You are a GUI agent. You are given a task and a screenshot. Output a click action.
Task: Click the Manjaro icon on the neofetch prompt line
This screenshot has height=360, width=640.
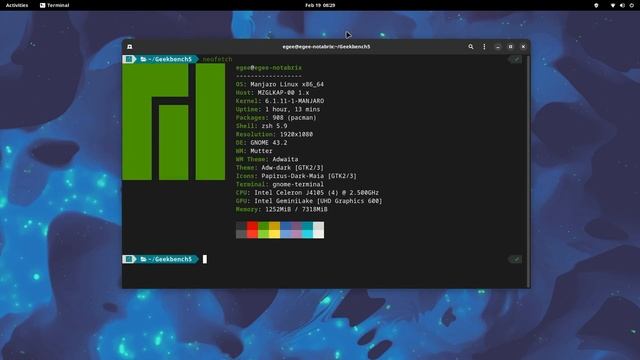[x=129, y=60]
